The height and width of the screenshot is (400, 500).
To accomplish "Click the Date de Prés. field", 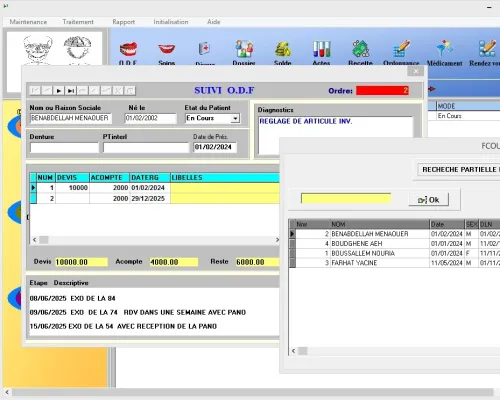I will point(215,147).
